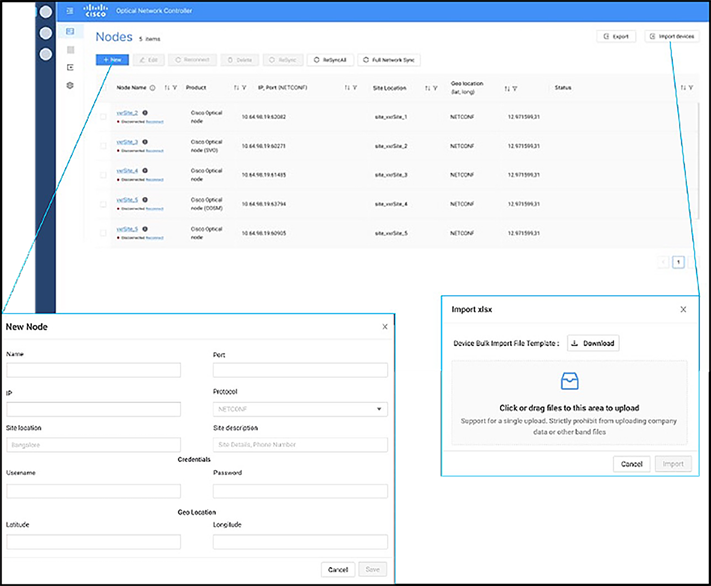This screenshot has width=711, height=586.
Task: Close the New Node dialog
Action: (385, 327)
